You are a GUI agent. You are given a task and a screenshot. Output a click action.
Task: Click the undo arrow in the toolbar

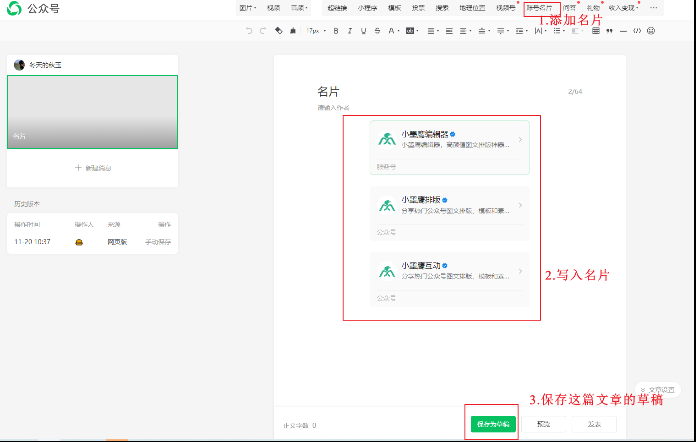pyautogui.click(x=249, y=31)
